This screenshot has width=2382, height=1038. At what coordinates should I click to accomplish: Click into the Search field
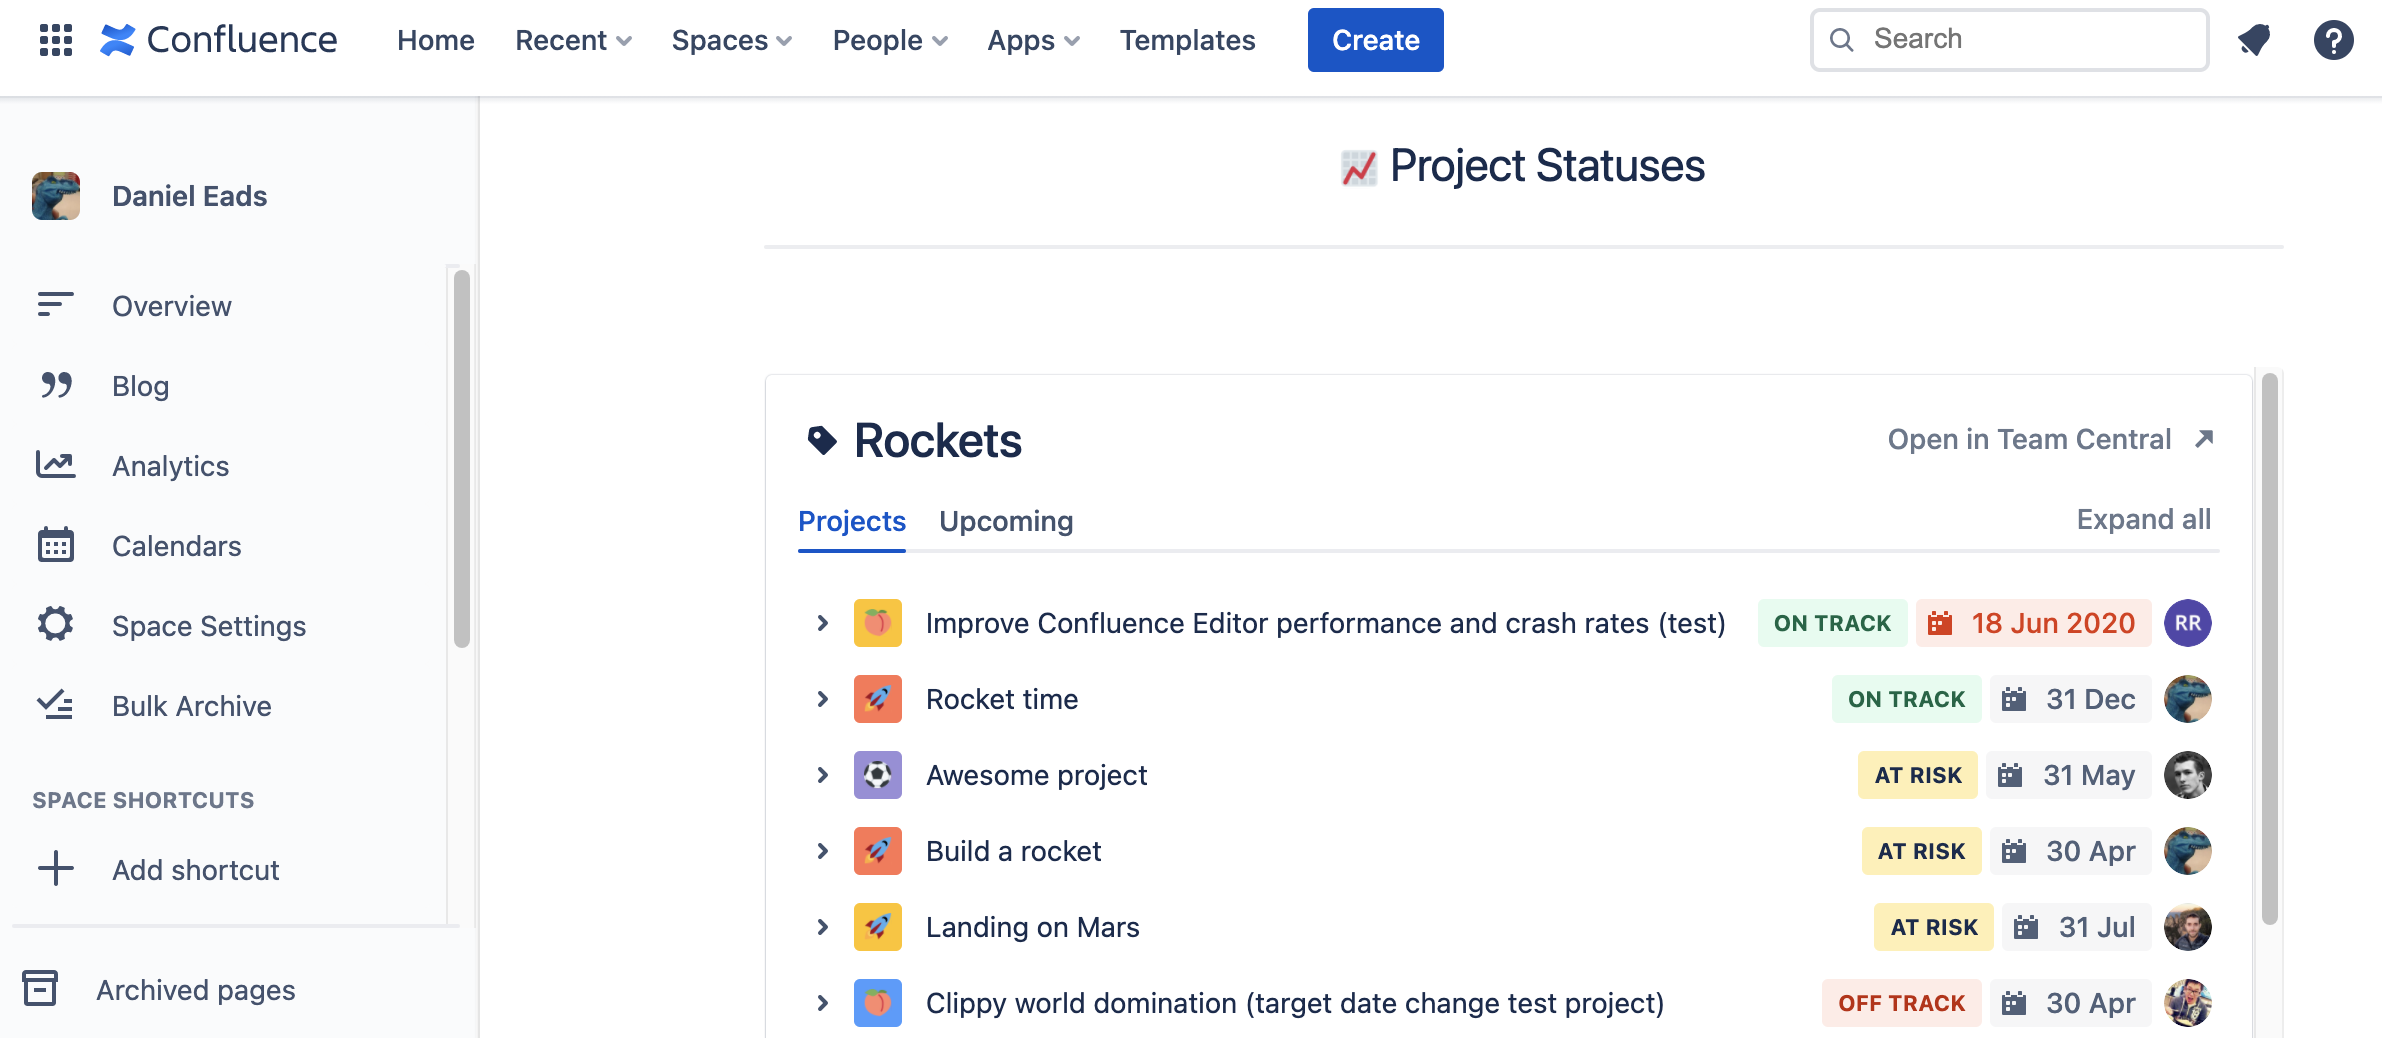click(x=2009, y=40)
